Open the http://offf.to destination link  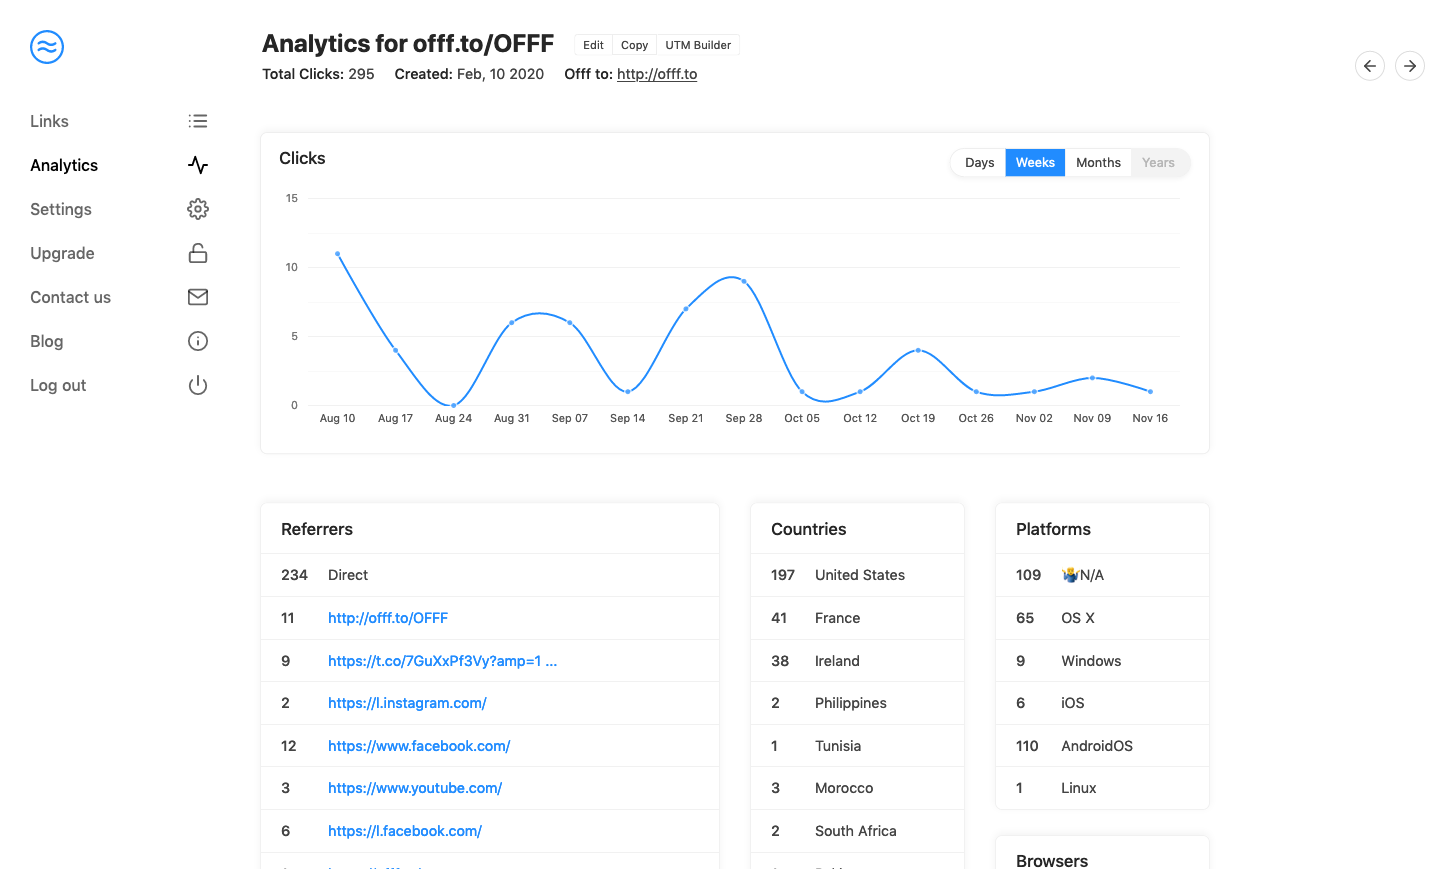pos(656,73)
